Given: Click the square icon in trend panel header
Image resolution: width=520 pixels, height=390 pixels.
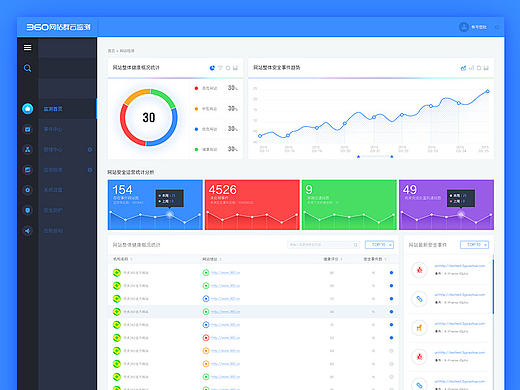Looking at the screenshot, I should point(479,68).
